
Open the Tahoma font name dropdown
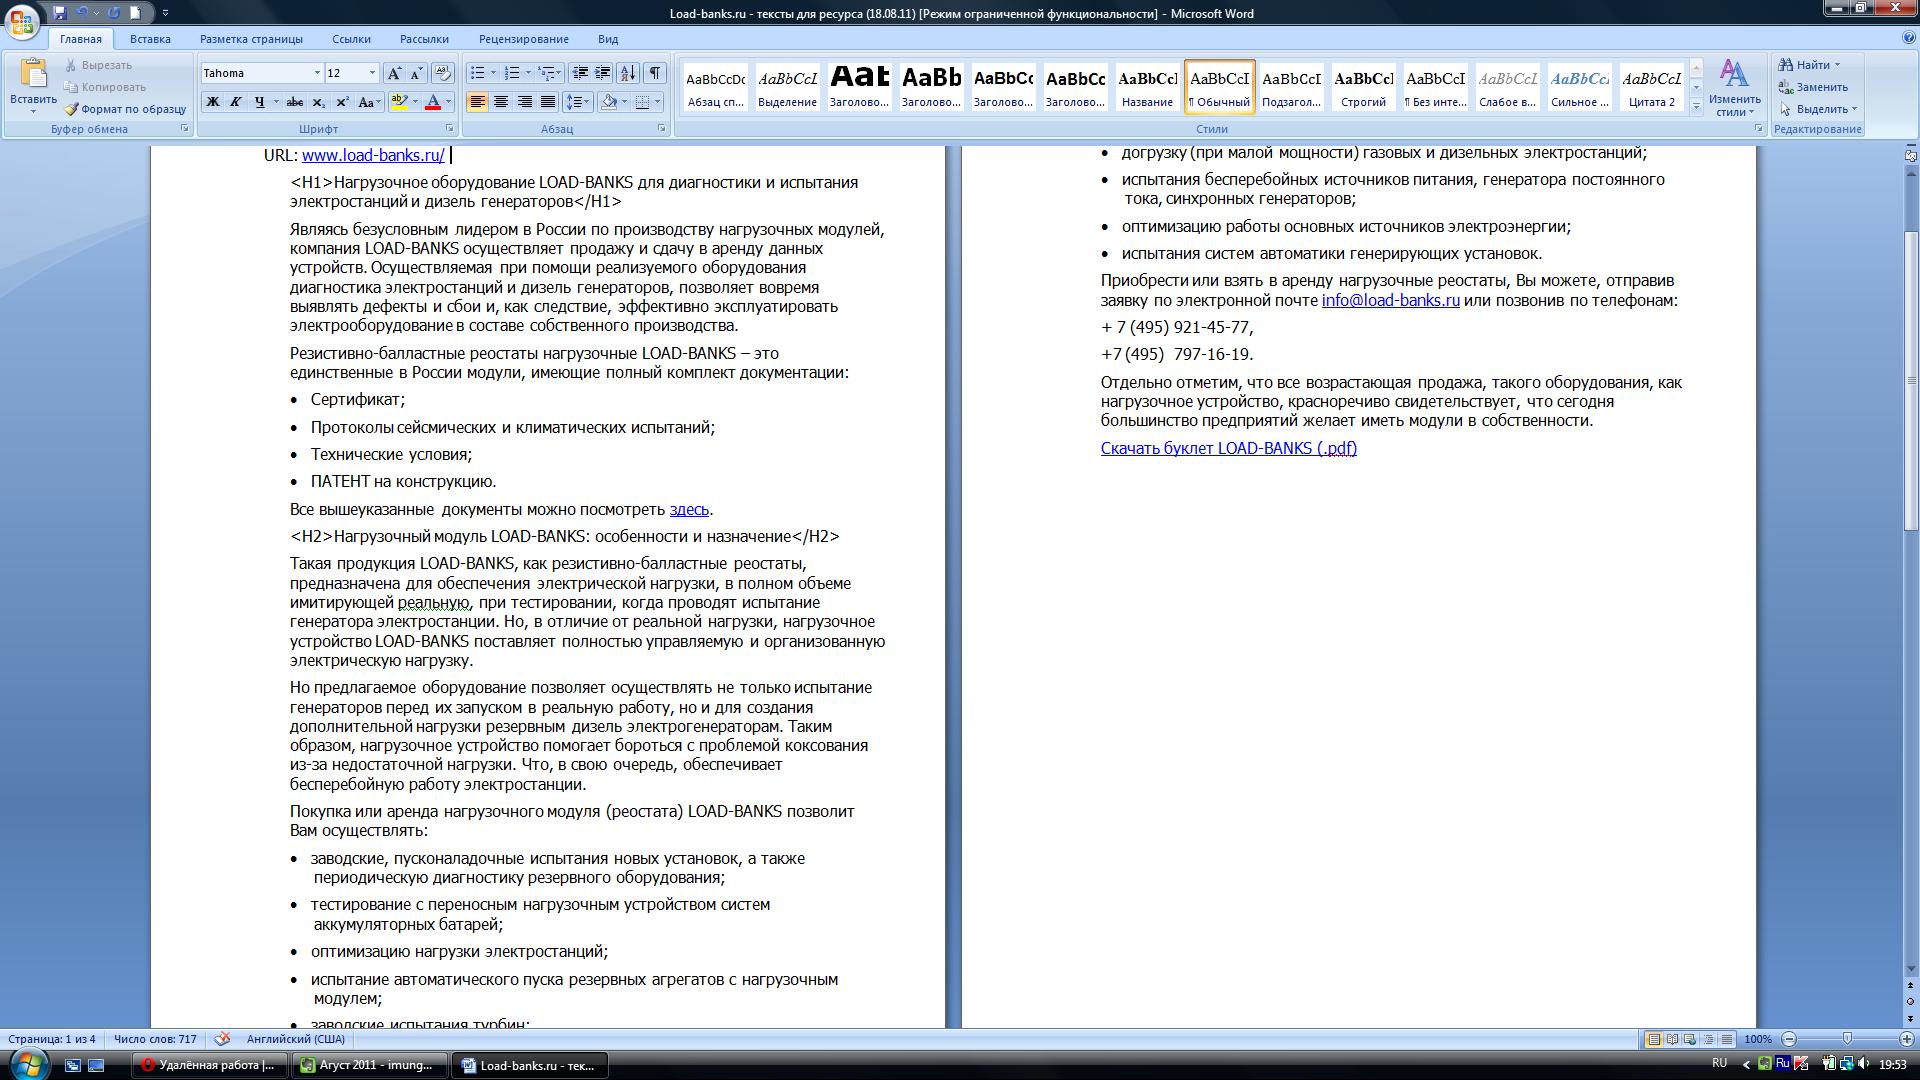(x=317, y=73)
